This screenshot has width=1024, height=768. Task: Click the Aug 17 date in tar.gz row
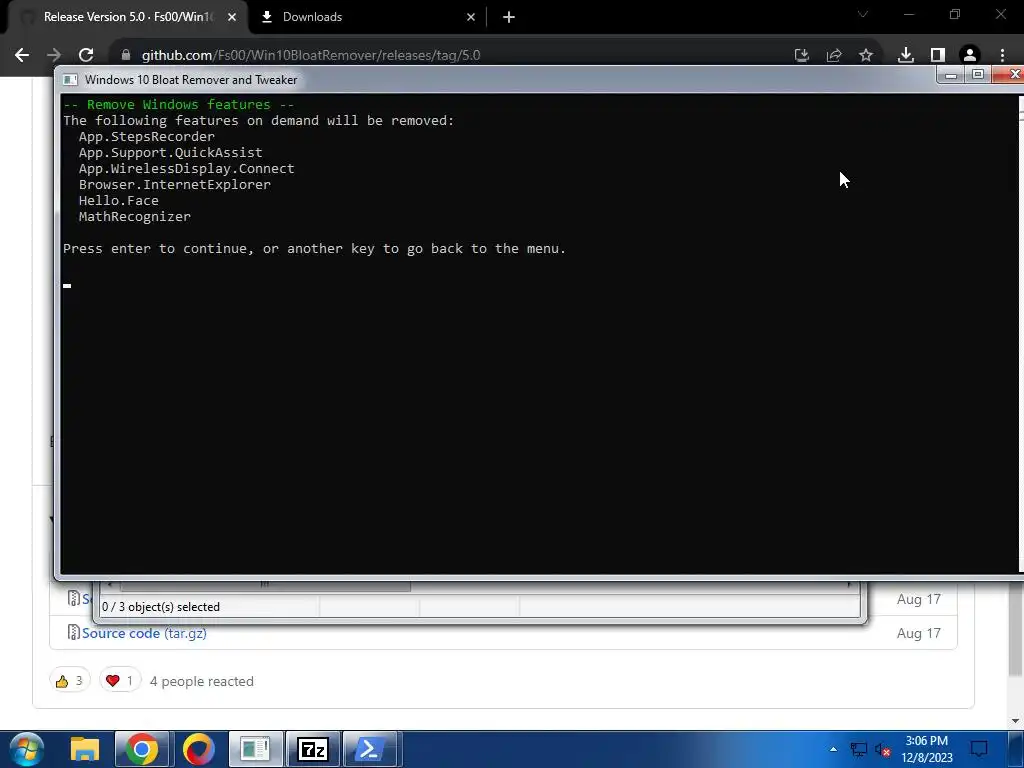[x=918, y=633]
